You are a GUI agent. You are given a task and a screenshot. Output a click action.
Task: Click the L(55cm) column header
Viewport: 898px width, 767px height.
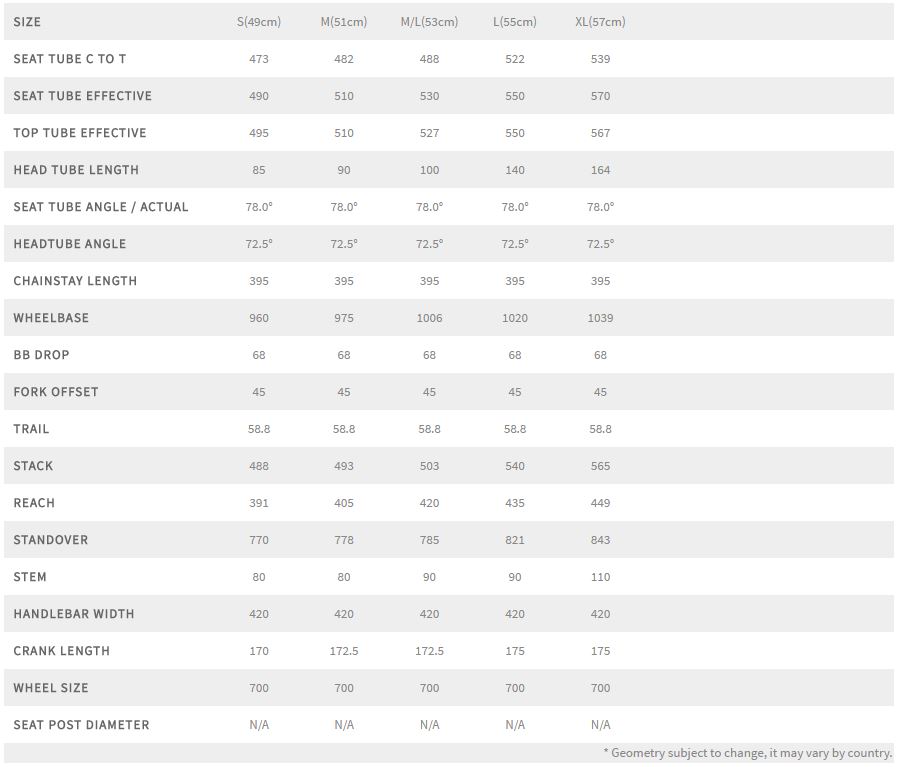coord(515,22)
